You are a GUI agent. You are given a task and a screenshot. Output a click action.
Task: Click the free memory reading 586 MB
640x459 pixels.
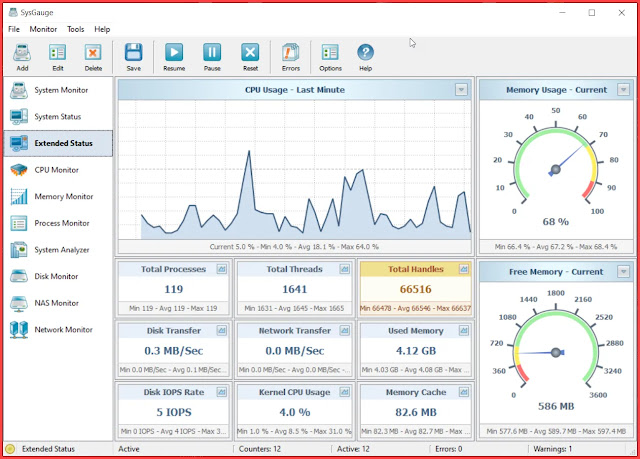(x=556, y=406)
